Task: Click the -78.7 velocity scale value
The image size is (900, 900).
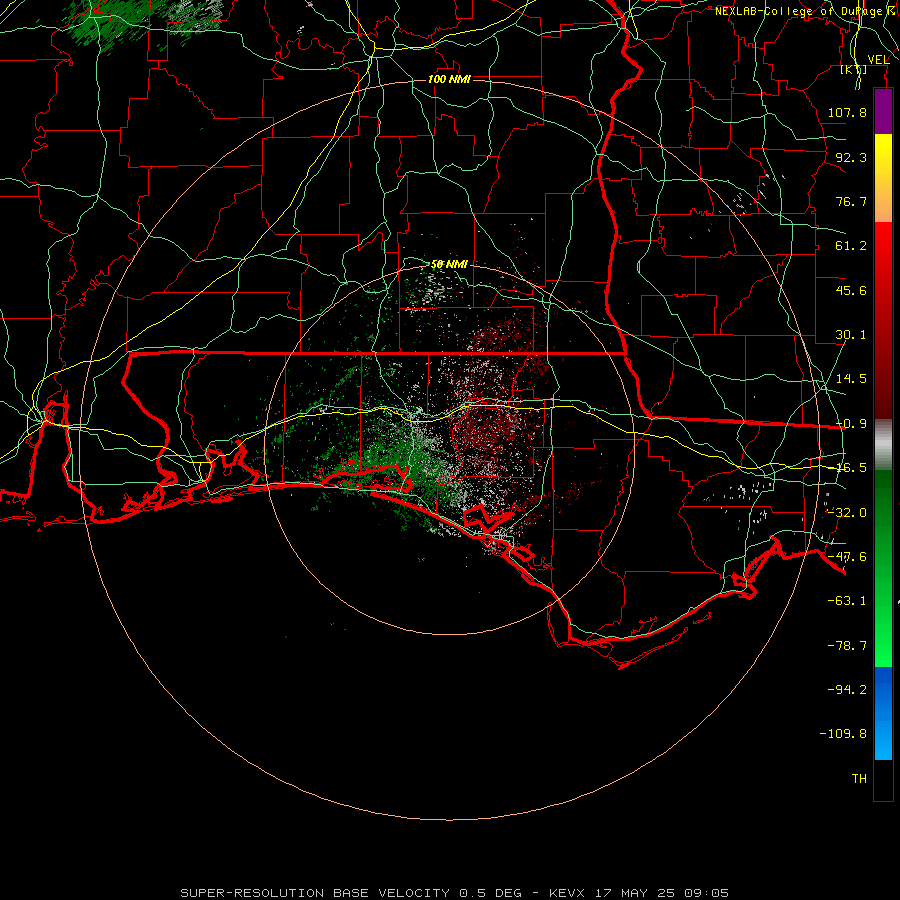Action: 847,646
